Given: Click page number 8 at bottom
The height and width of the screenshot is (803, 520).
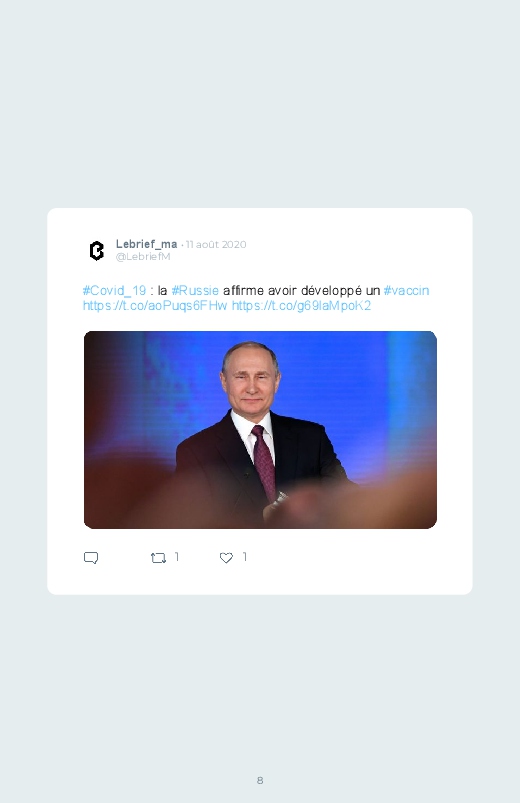Looking at the screenshot, I should tap(260, 780).
